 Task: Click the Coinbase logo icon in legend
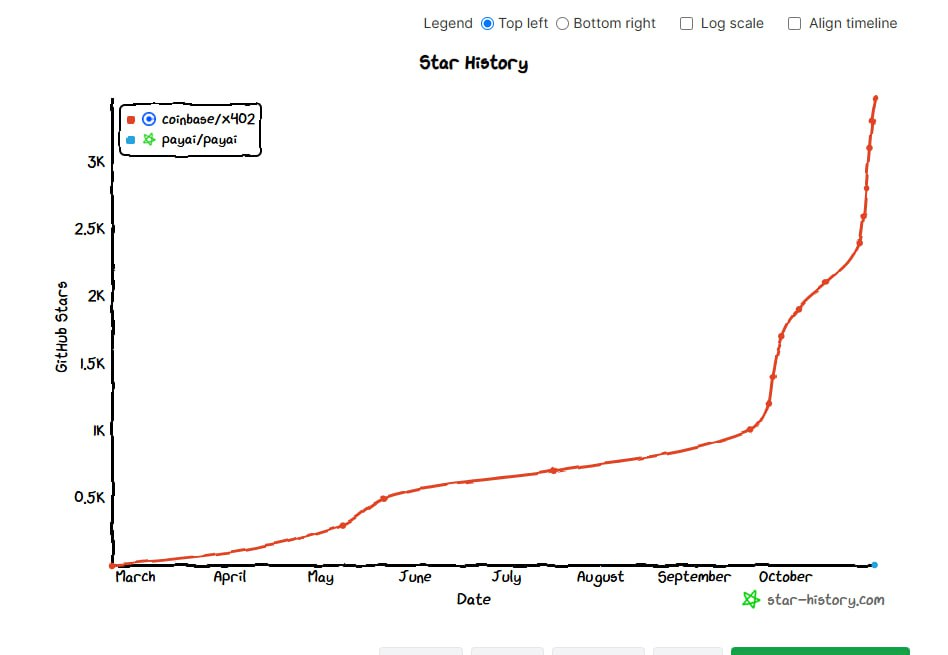pyautogui.click(x=149, y=119)
